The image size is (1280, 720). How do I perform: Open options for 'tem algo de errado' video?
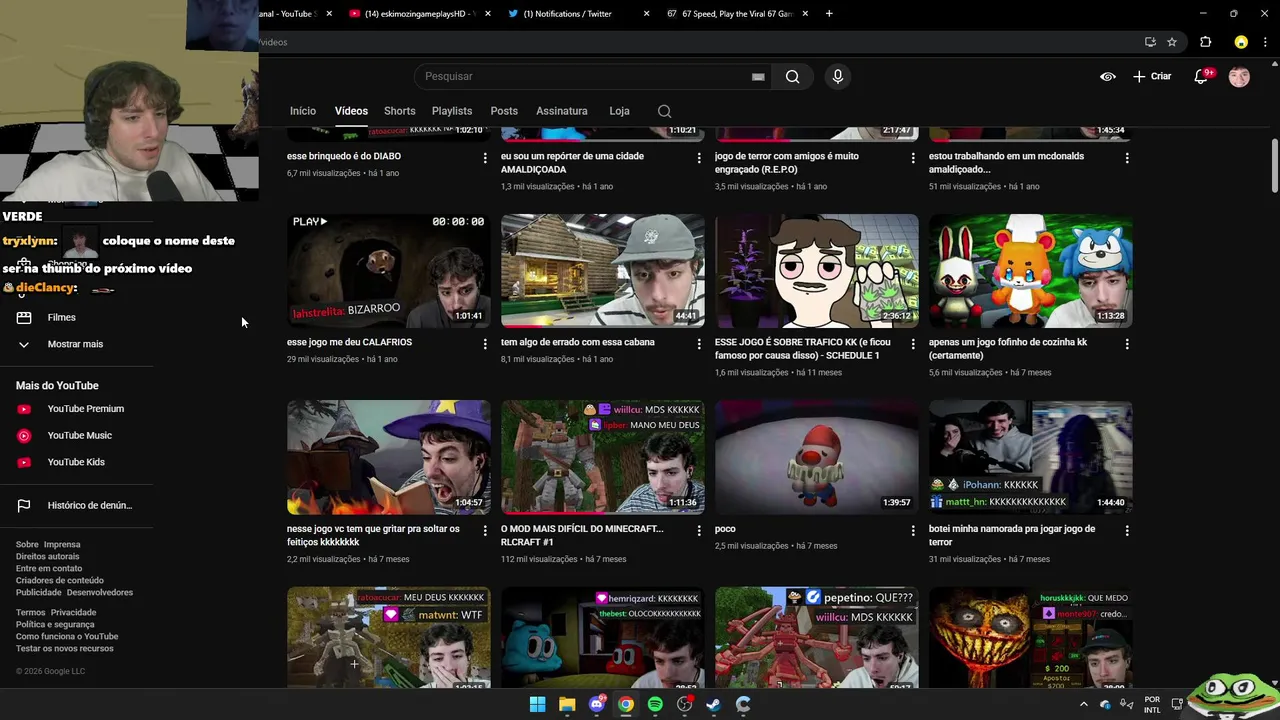(699, 344)
